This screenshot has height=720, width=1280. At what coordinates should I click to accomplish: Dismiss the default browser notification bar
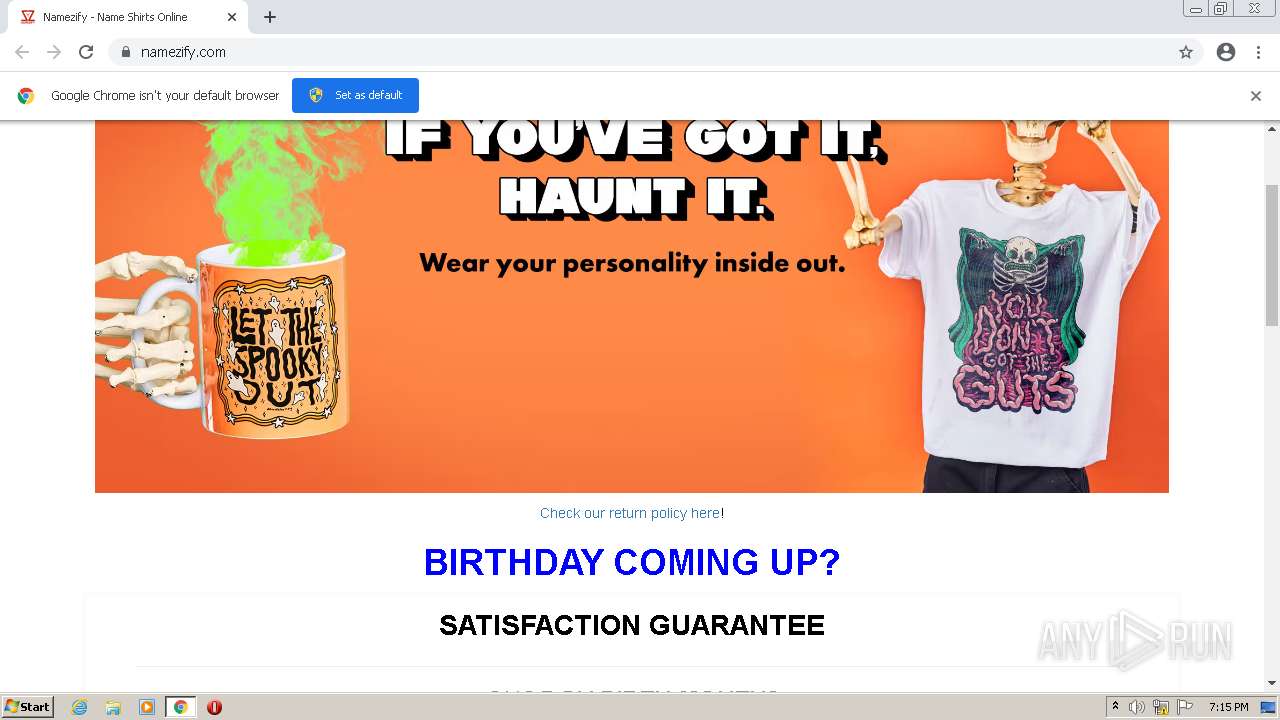pos(1256,96)
